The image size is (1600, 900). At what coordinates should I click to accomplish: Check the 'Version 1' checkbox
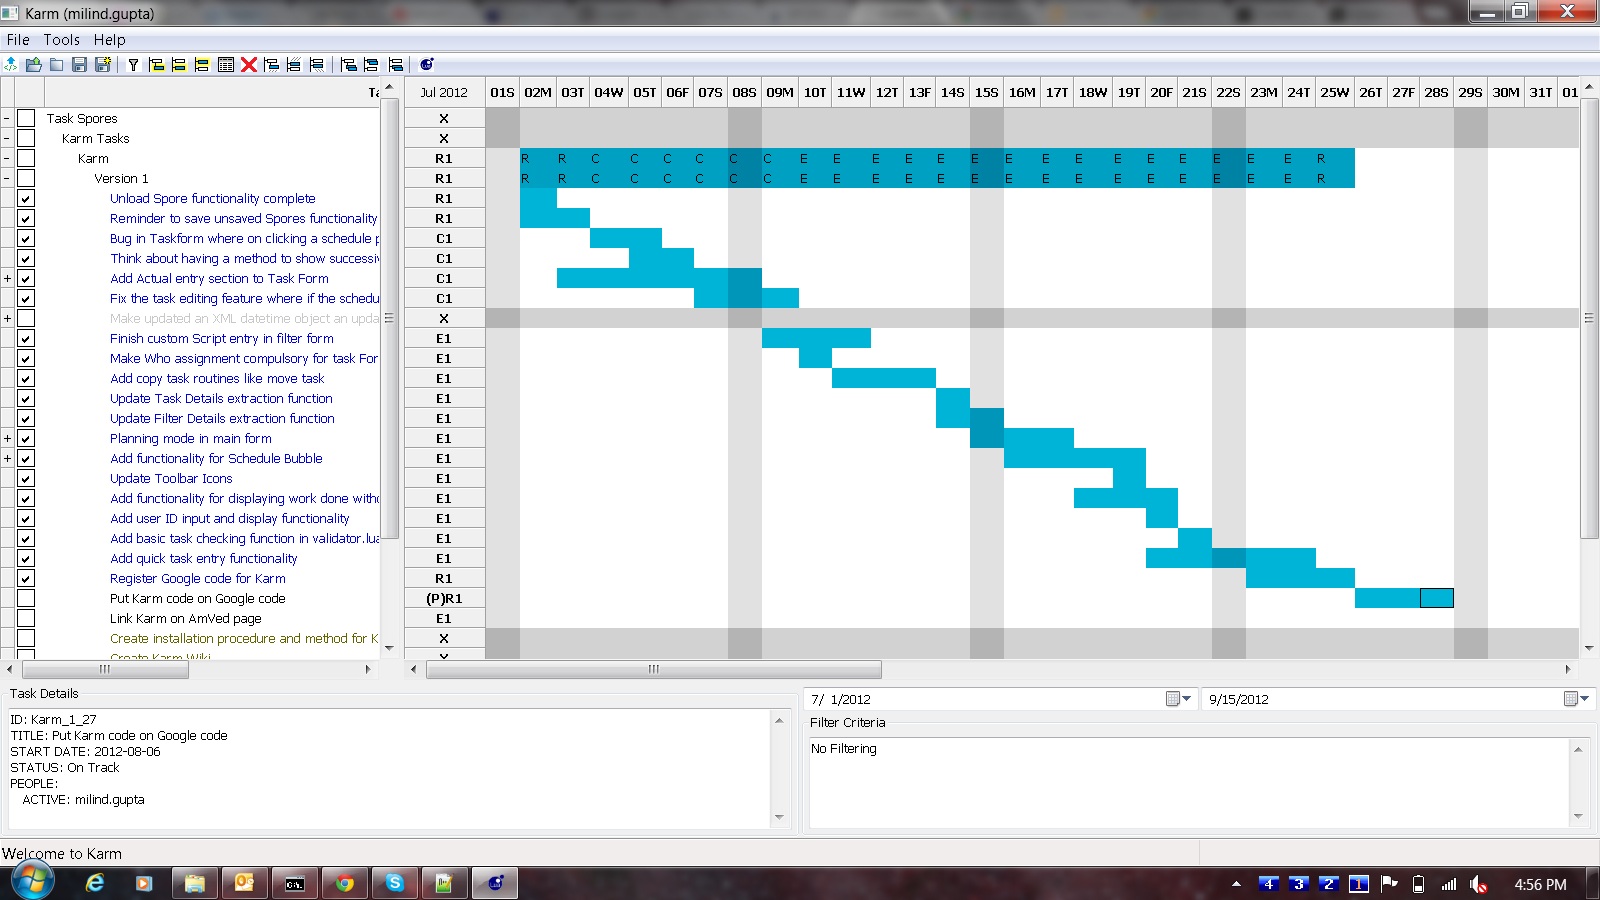[x=26, y=178]
